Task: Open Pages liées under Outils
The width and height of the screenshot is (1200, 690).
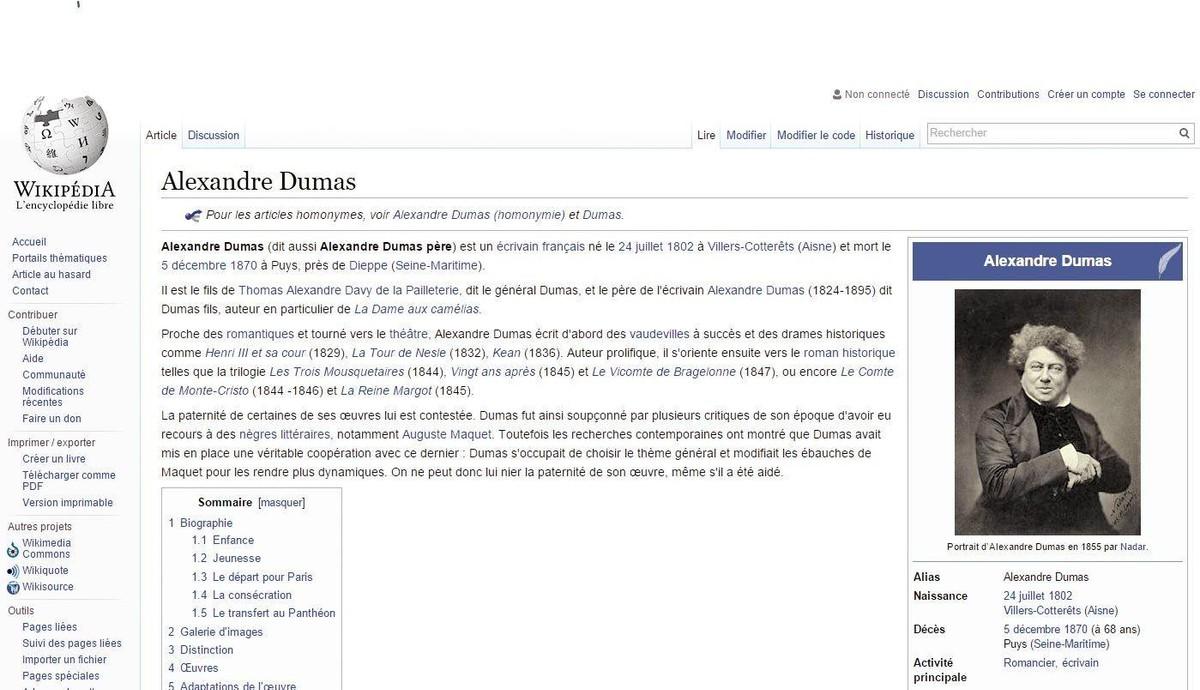Action: tap(50, 627)
